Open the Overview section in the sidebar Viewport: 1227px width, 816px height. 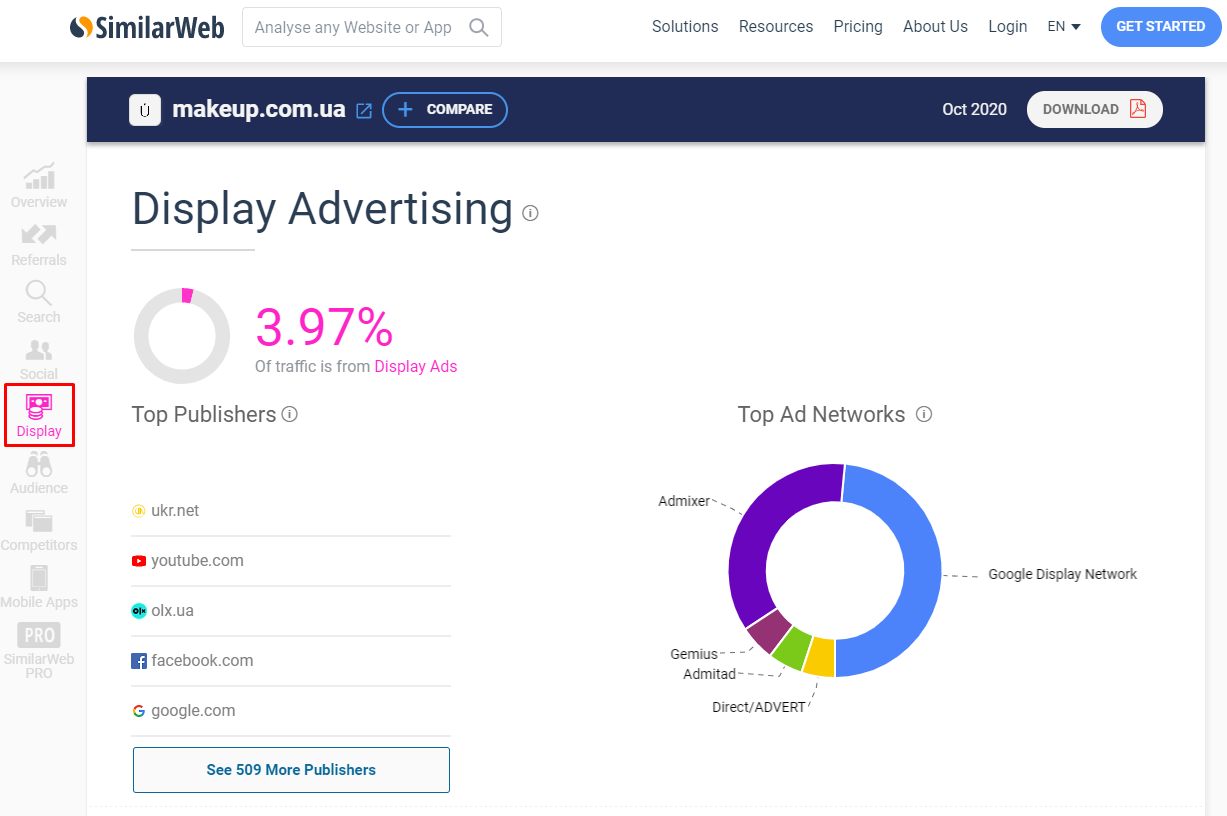click(x=38, y=185)
